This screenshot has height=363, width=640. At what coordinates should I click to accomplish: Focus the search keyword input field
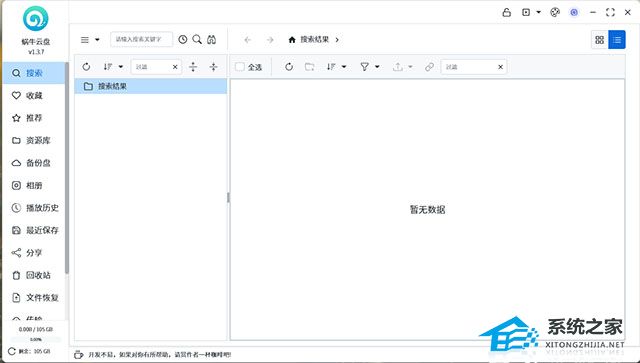[x=141, y=40]
